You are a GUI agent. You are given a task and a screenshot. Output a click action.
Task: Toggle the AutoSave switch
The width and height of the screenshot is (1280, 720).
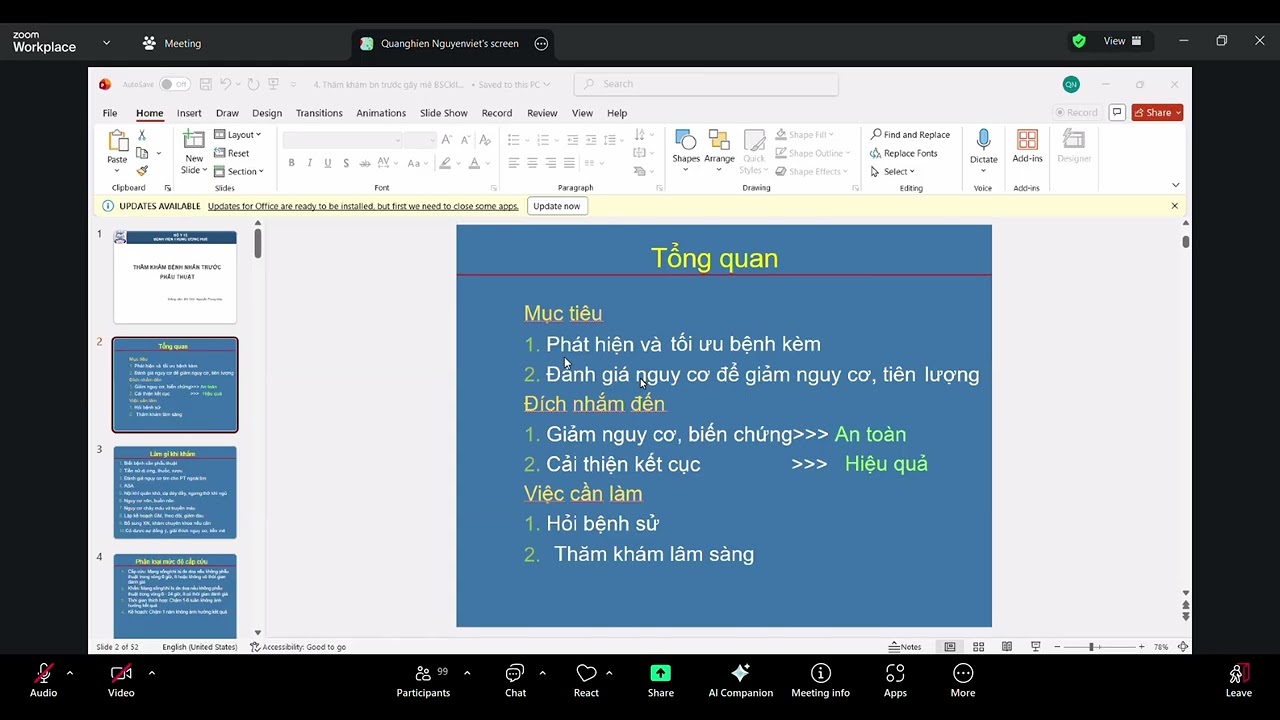point(174,84)
